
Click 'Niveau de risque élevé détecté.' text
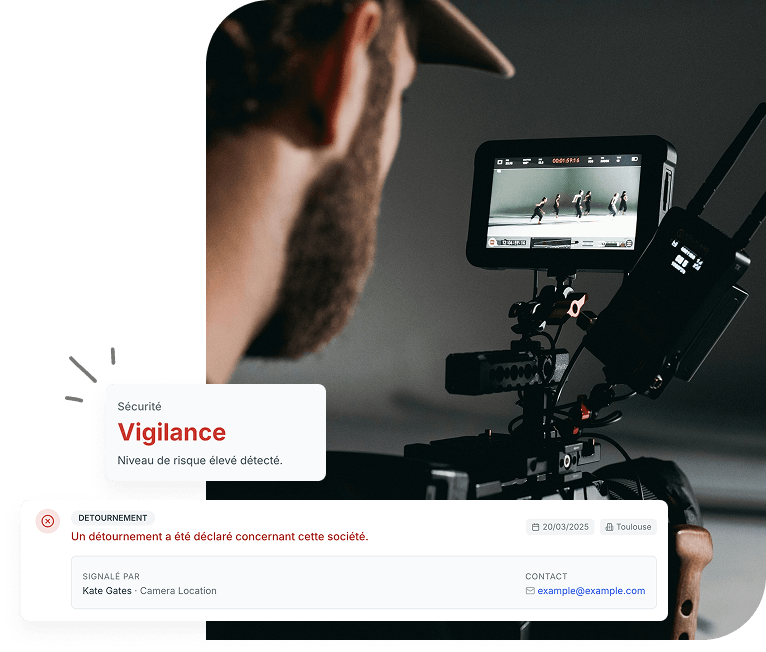(200, 460)
